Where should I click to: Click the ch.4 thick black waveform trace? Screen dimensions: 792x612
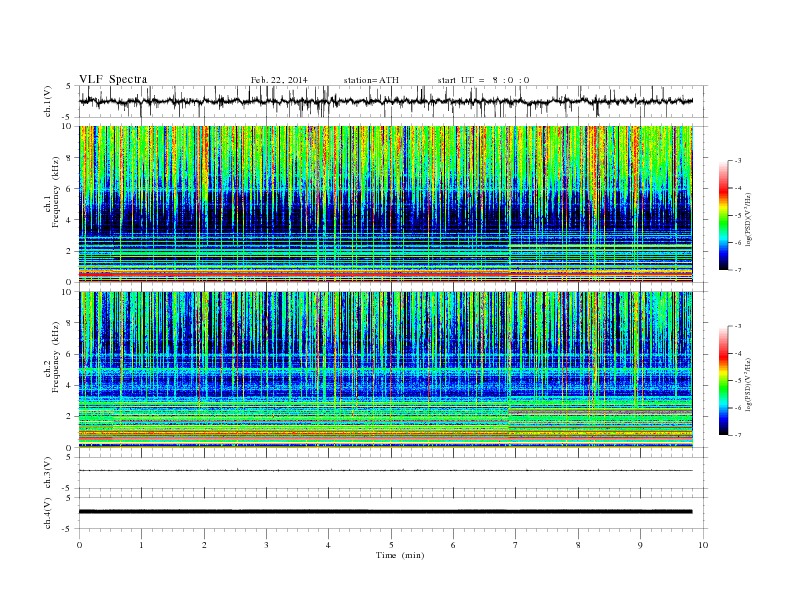click(x=385, y=512)
